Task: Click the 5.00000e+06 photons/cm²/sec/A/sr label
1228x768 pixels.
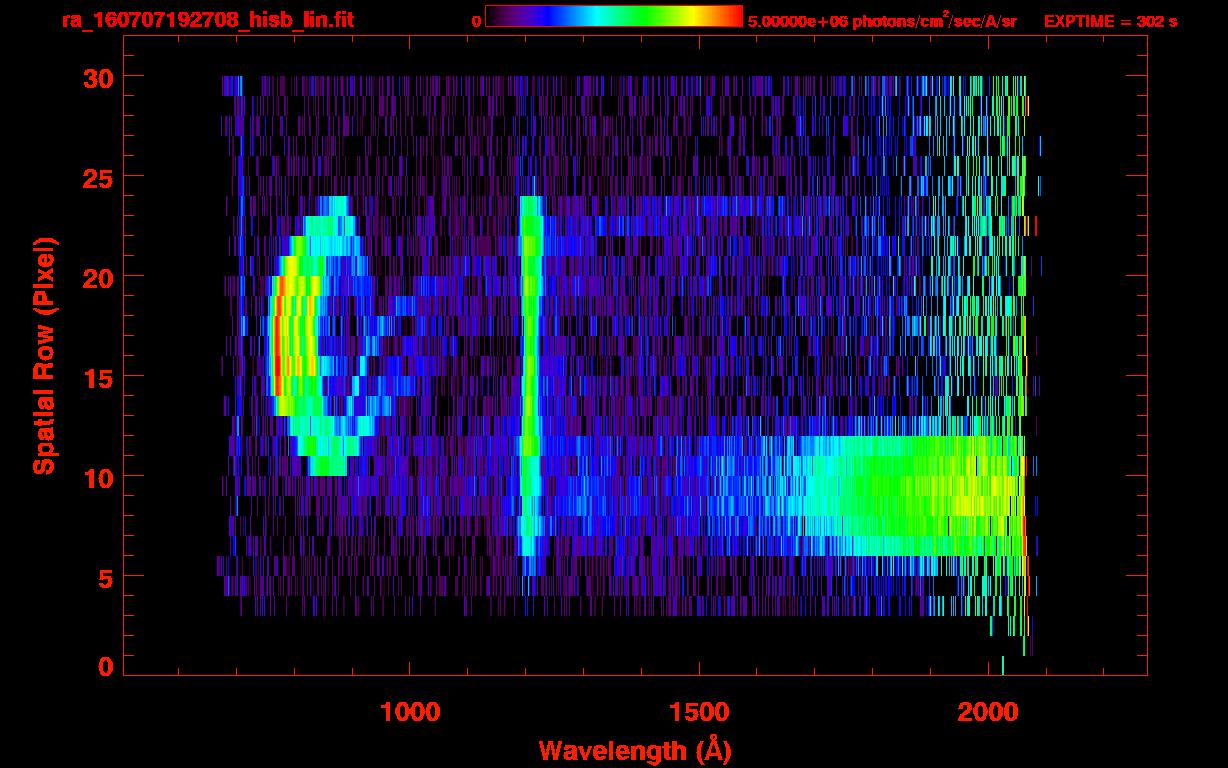Action: [882, 21]
